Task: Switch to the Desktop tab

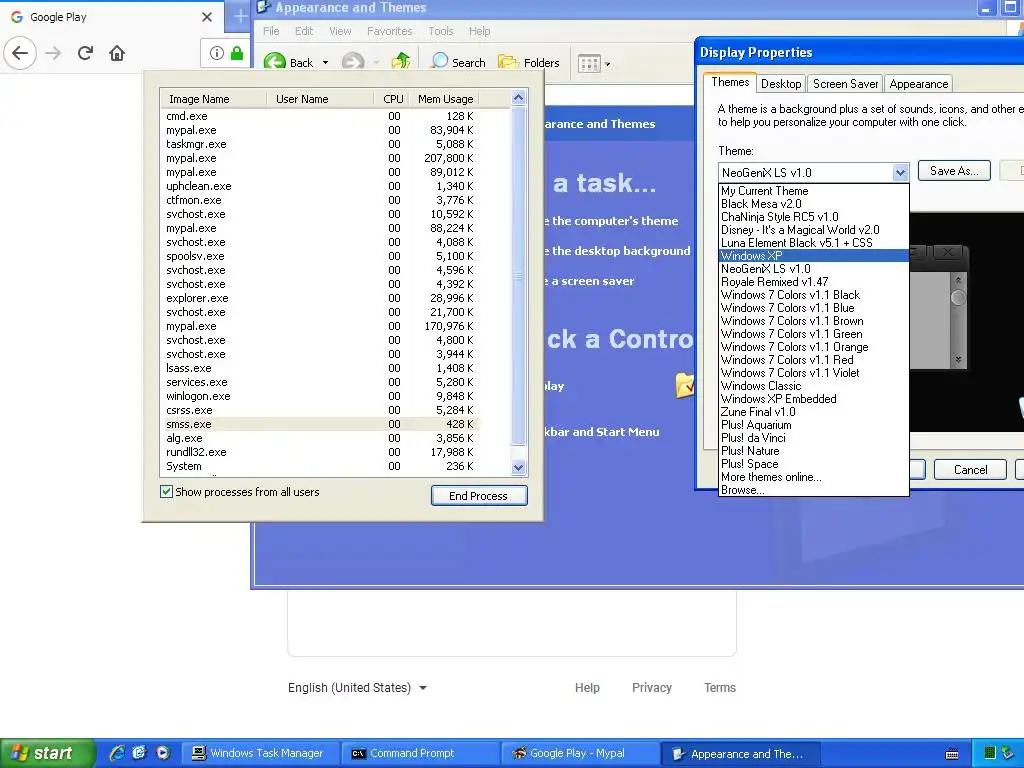Action: pyautogui.click(x=781, y=84)
